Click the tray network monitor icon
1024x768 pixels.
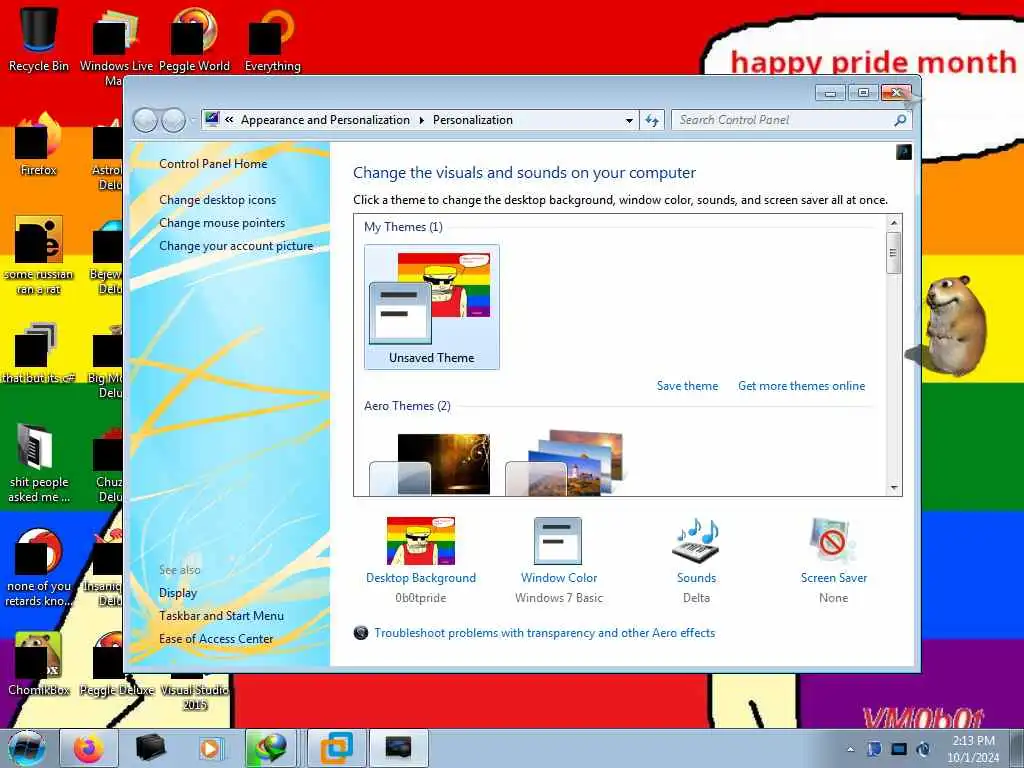[x=899, y=749]
